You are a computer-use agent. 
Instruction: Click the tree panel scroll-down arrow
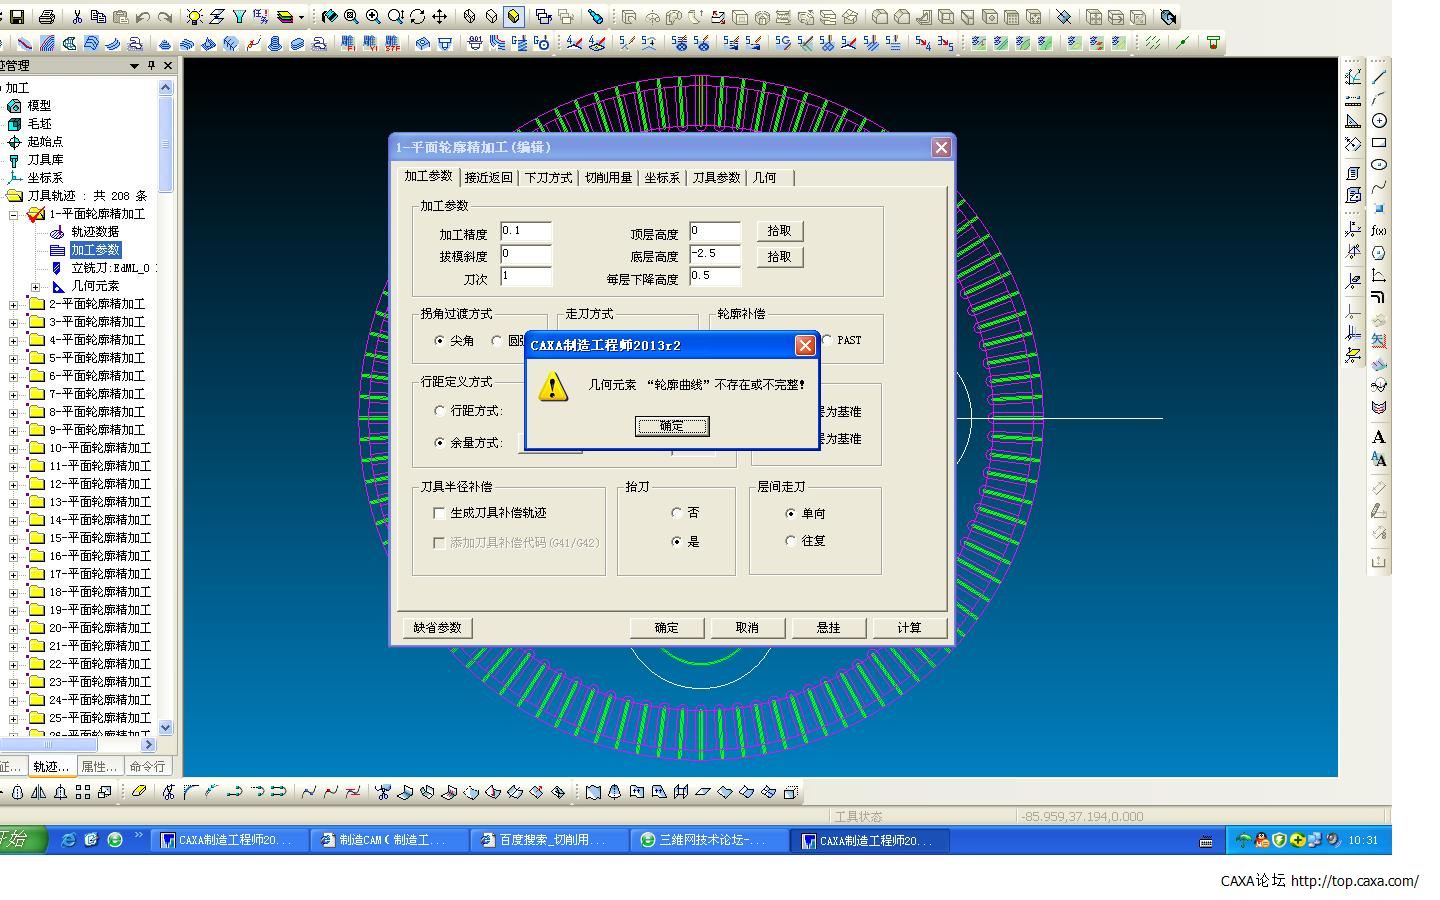pos(166,728)
